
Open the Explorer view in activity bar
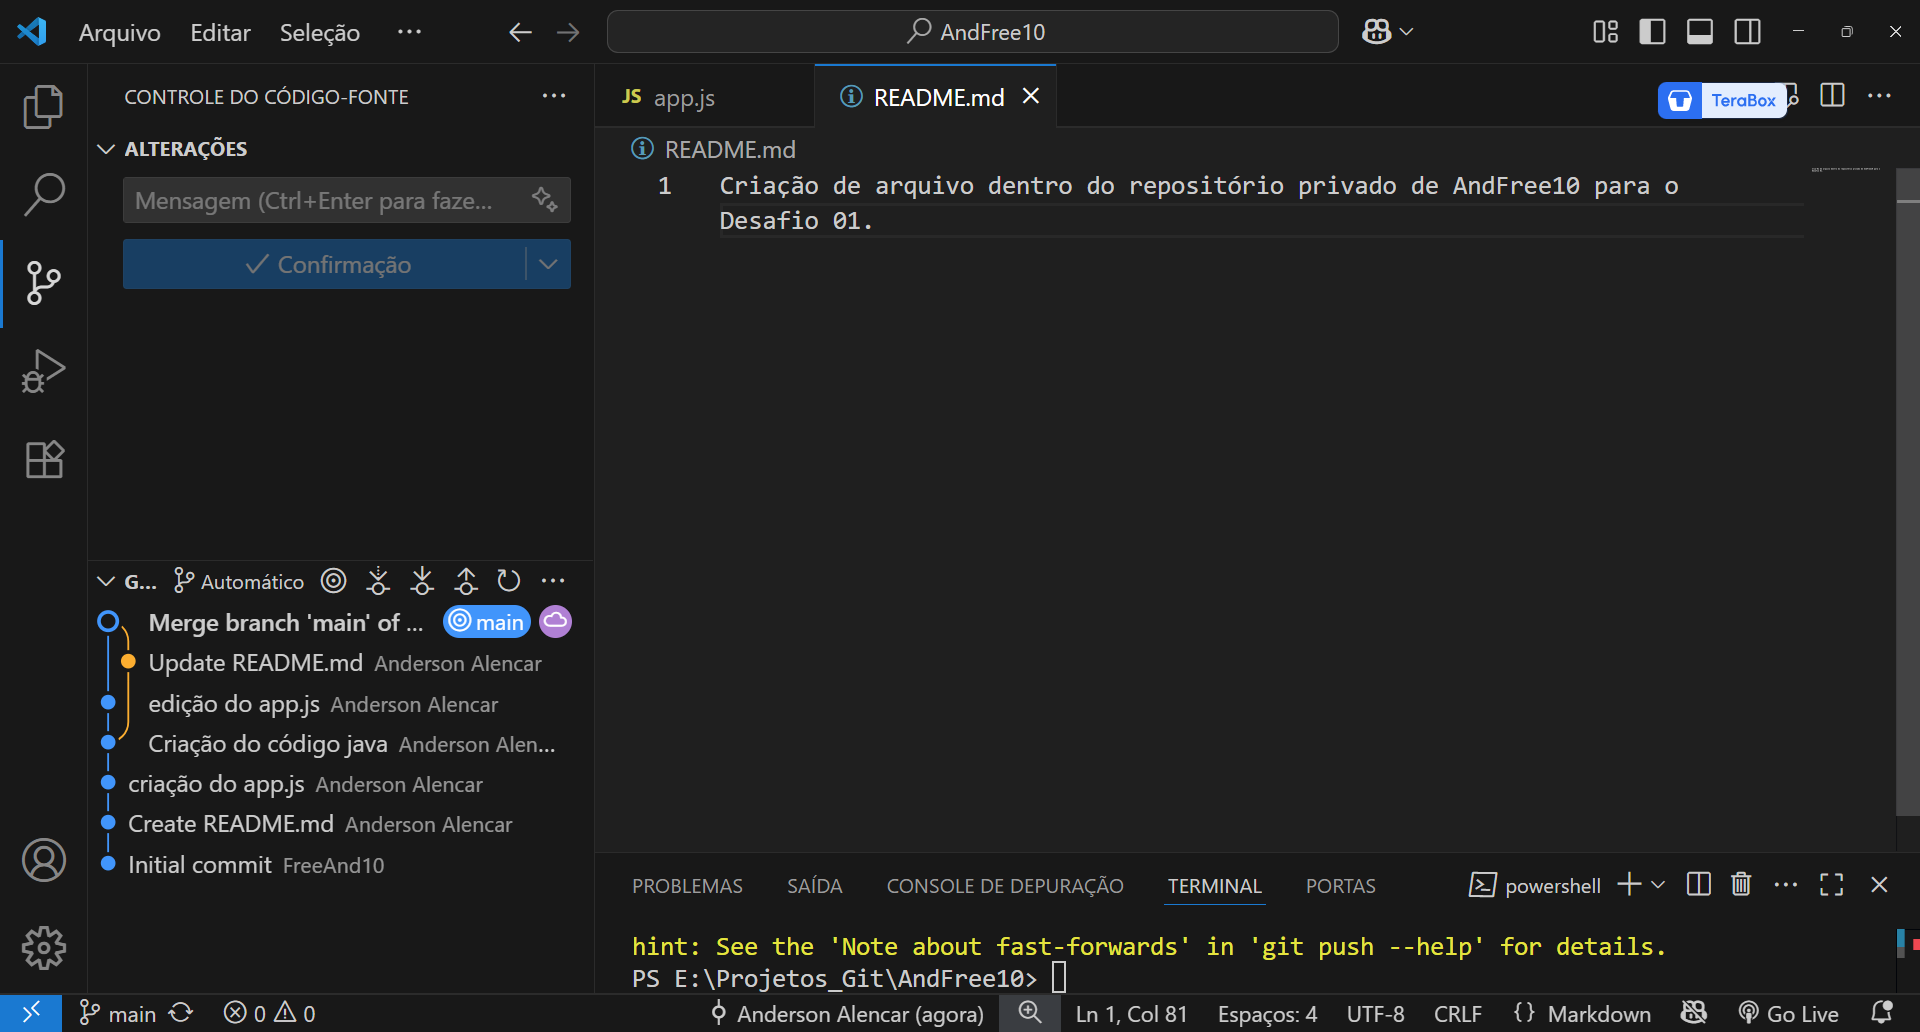pos(43,107)
